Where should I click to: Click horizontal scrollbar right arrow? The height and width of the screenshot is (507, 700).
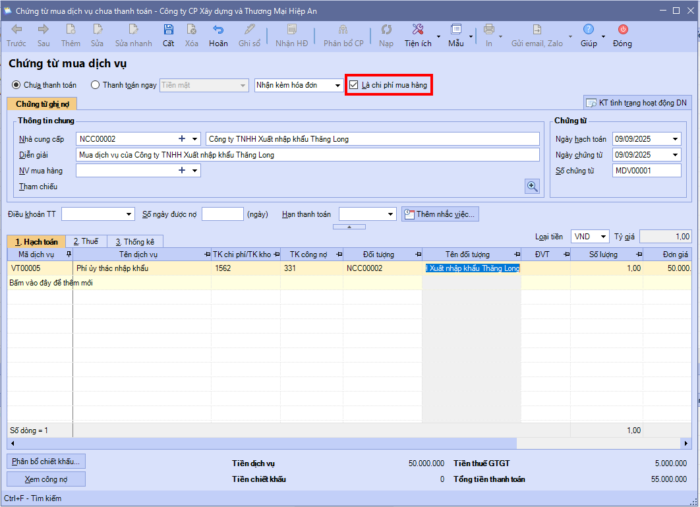686,443
